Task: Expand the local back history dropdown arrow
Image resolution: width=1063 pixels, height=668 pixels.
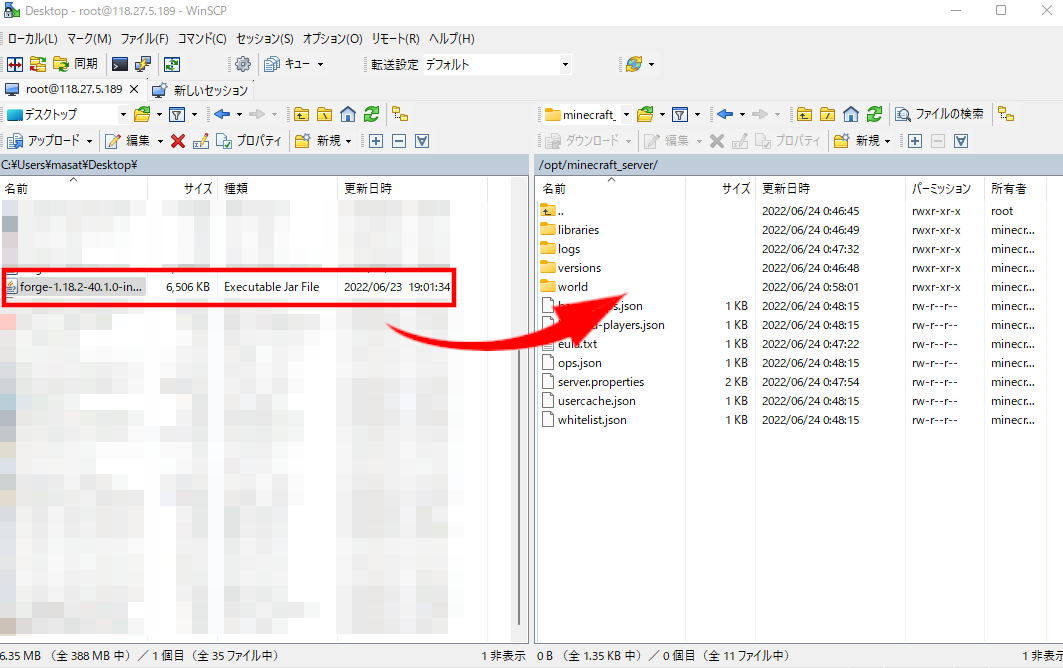Action: pyautogui.click(x=239, y=115)
